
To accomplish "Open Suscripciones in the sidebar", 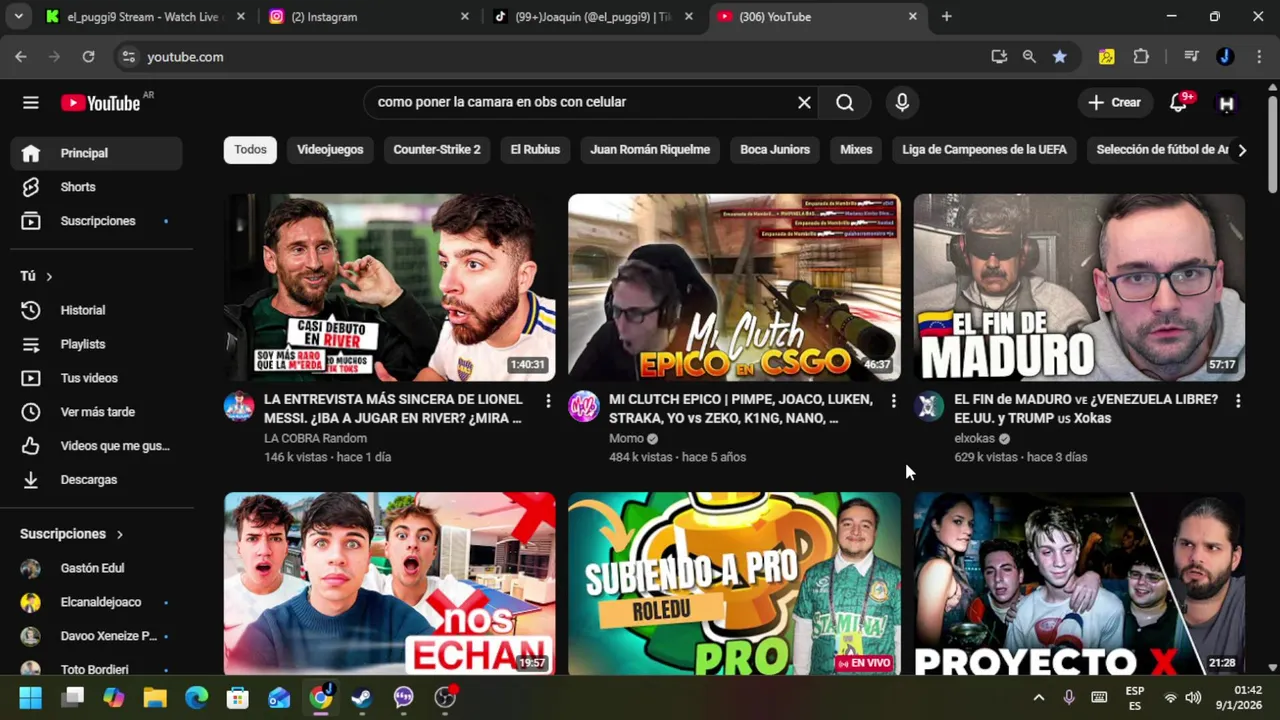I will [97, 221].
